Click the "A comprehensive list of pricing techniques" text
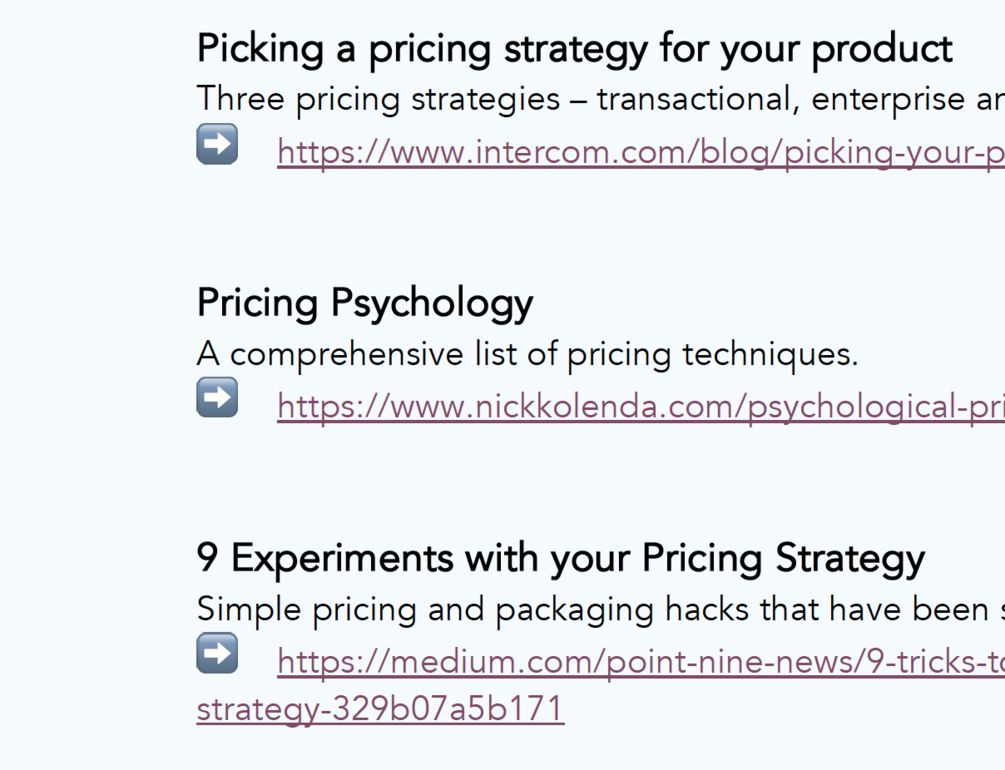The image size is (1005, 770). pos(527,354)
